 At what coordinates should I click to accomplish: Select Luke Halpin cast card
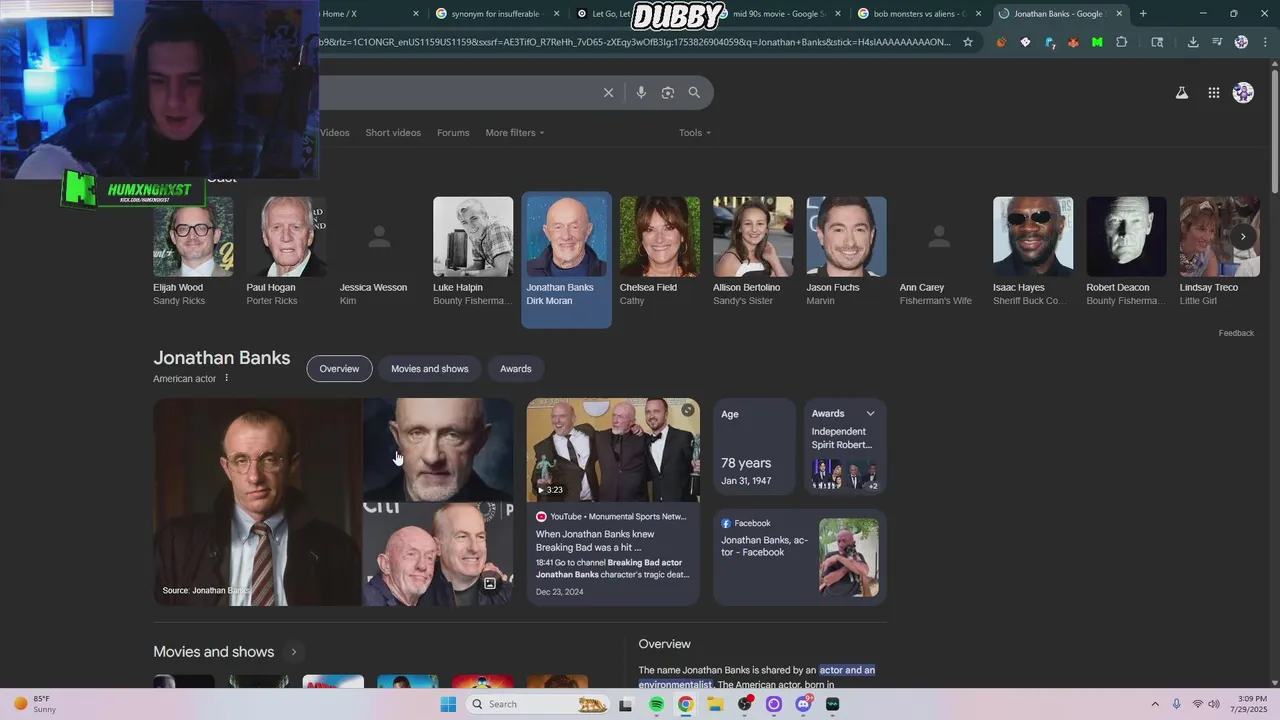[x=473, y=252]
